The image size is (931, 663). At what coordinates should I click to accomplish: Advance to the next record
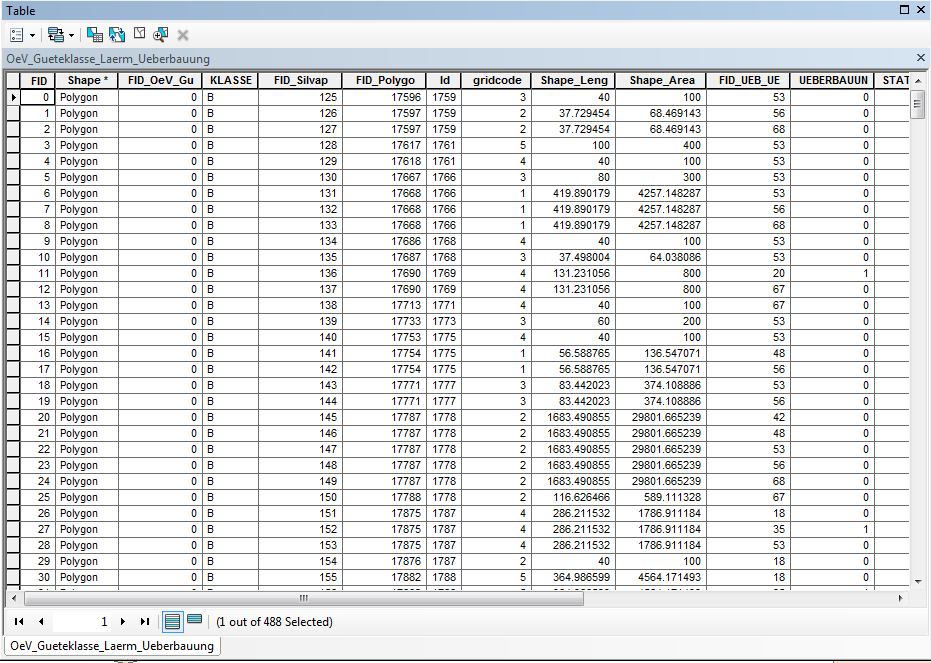pos(123,621)
